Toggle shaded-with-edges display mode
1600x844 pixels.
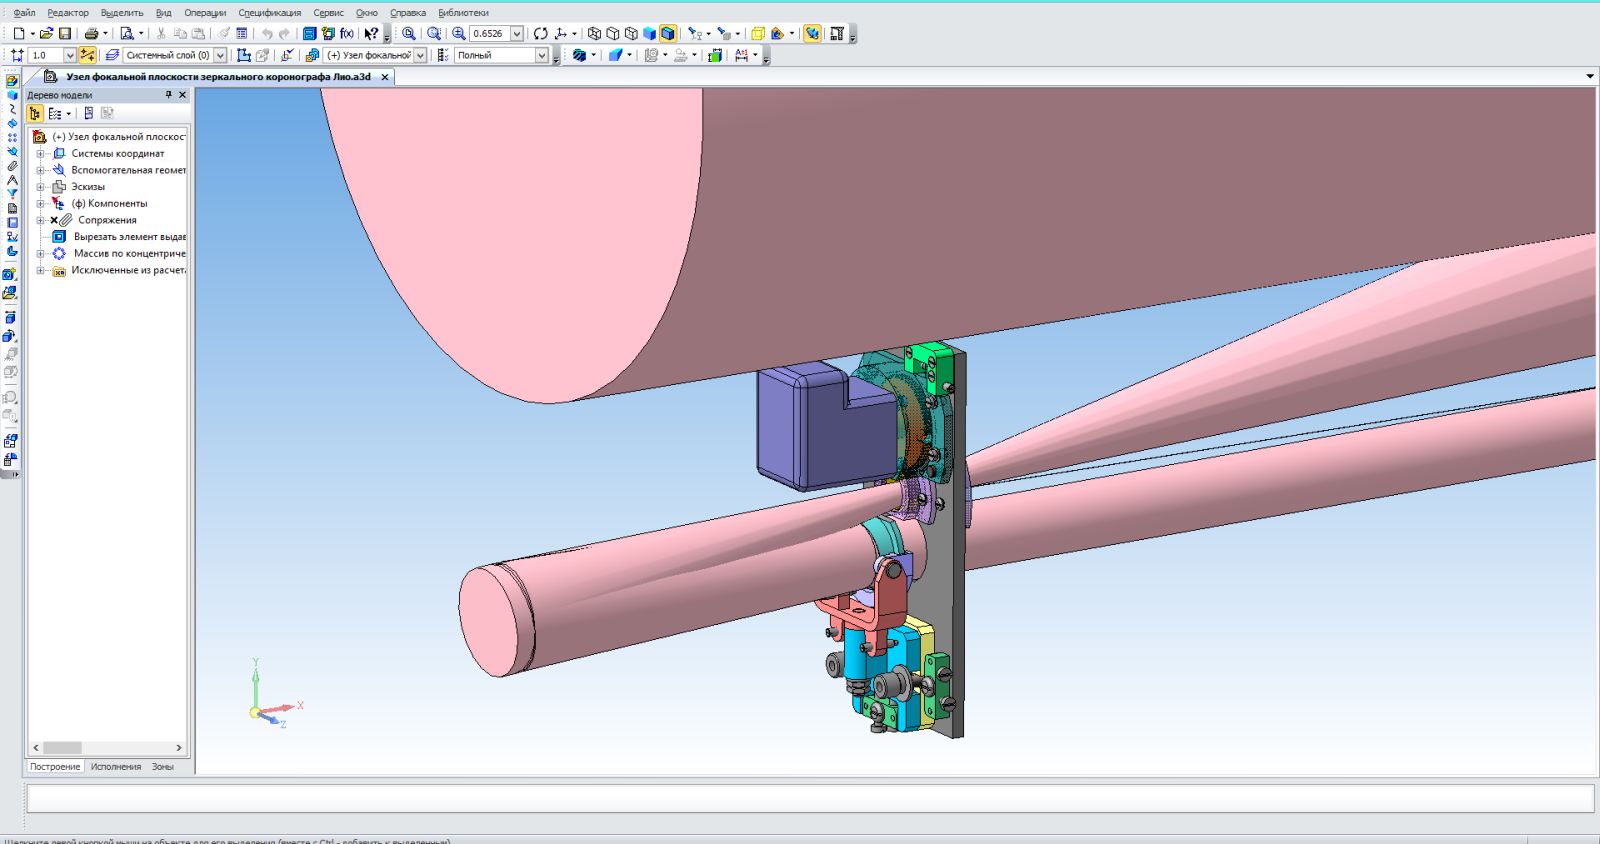[x=668, y=33]
